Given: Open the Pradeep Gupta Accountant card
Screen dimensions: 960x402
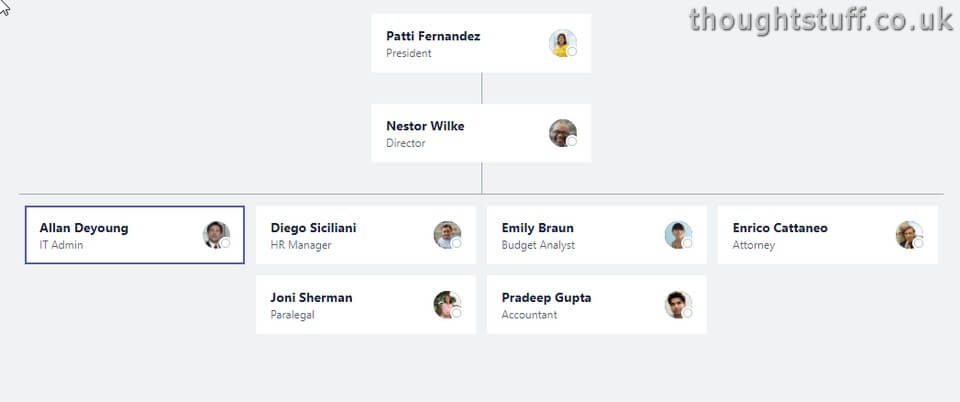Looking at the screenshot, I should [596, 305].
